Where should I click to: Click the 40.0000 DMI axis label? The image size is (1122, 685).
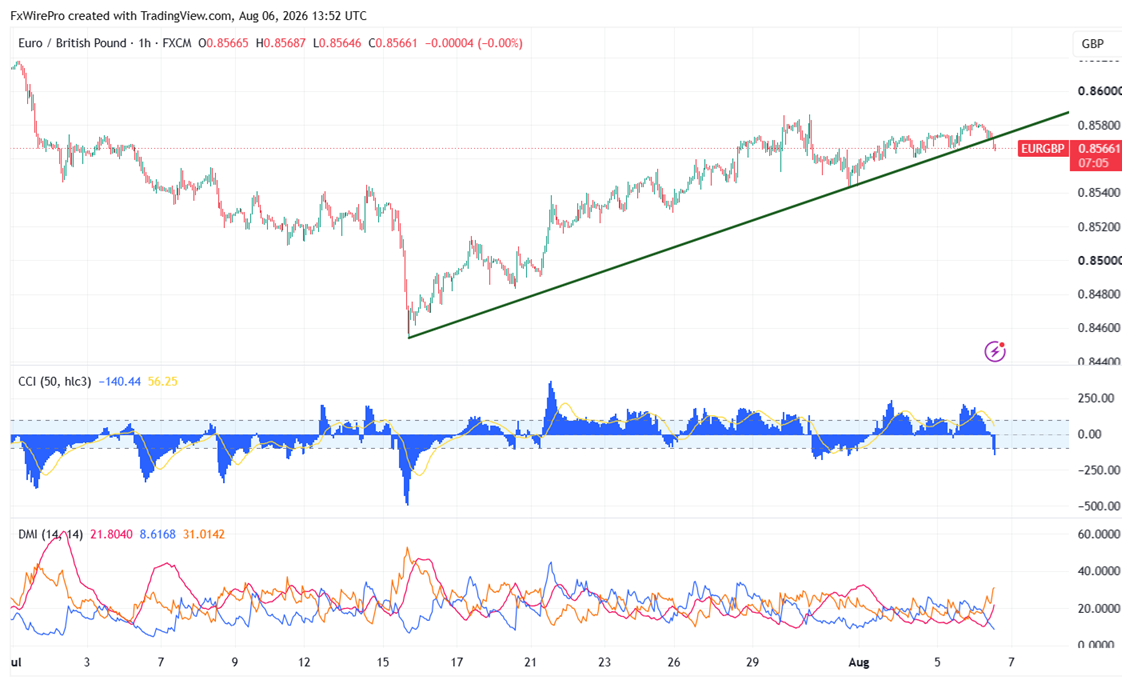(x=1099, y=570)
